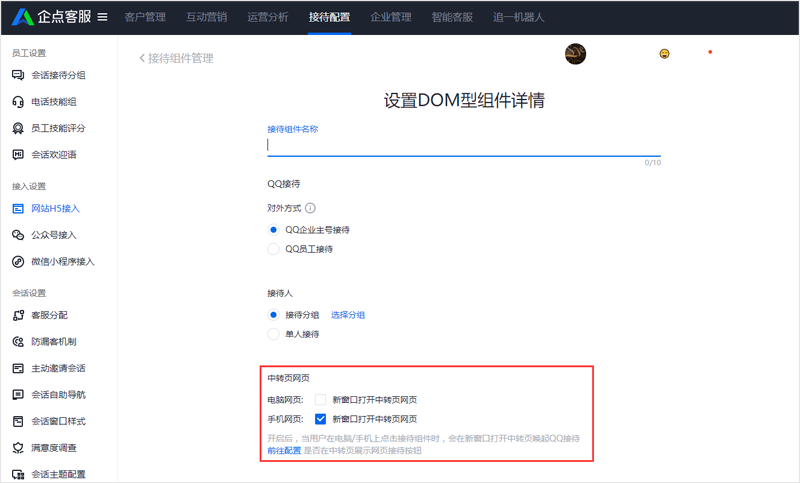Image resolution: width=800 pixels, height=483 pixels.
Task: Click the 会话自助导航 chat icon
Action: pos(18,395)
